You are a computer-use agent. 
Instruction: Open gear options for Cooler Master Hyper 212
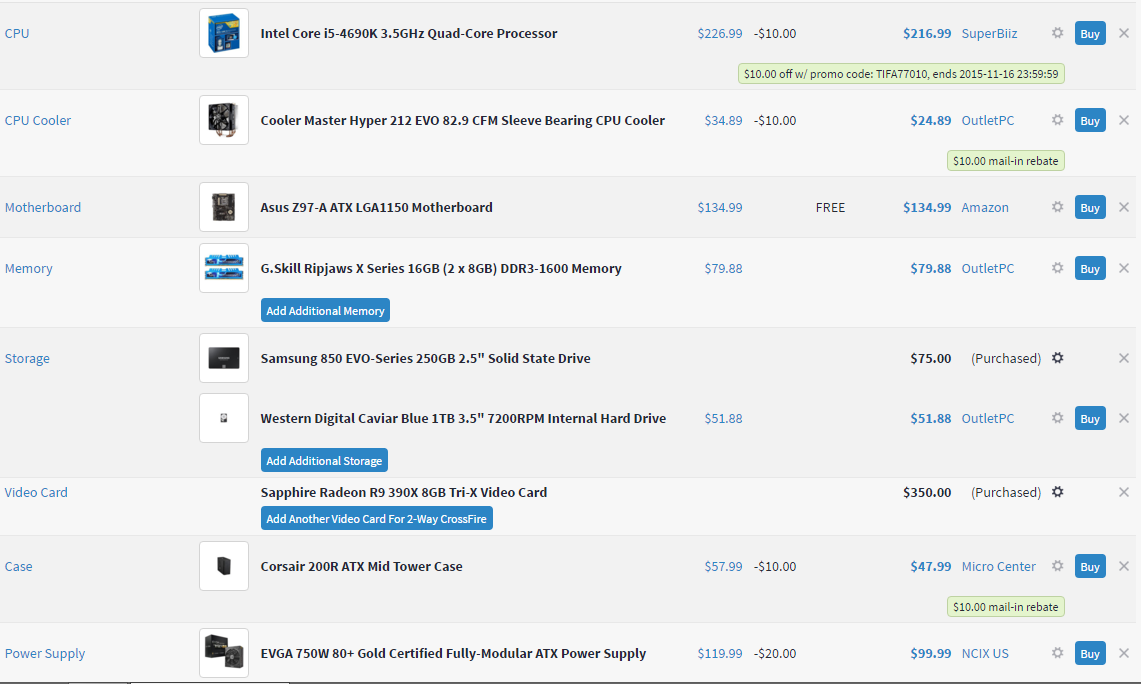click(1057, 120)
